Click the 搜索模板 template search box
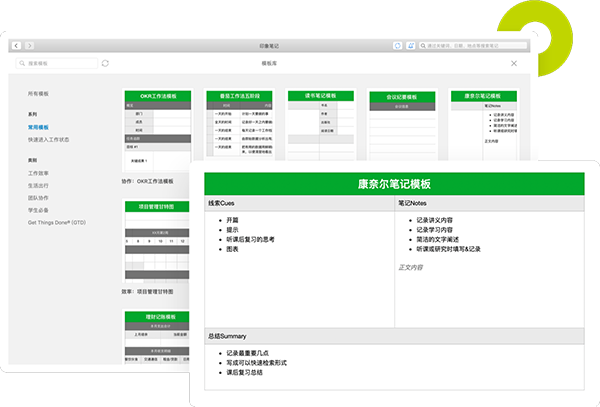The height and width of the screenshot is (407, 600). (57, 63)
